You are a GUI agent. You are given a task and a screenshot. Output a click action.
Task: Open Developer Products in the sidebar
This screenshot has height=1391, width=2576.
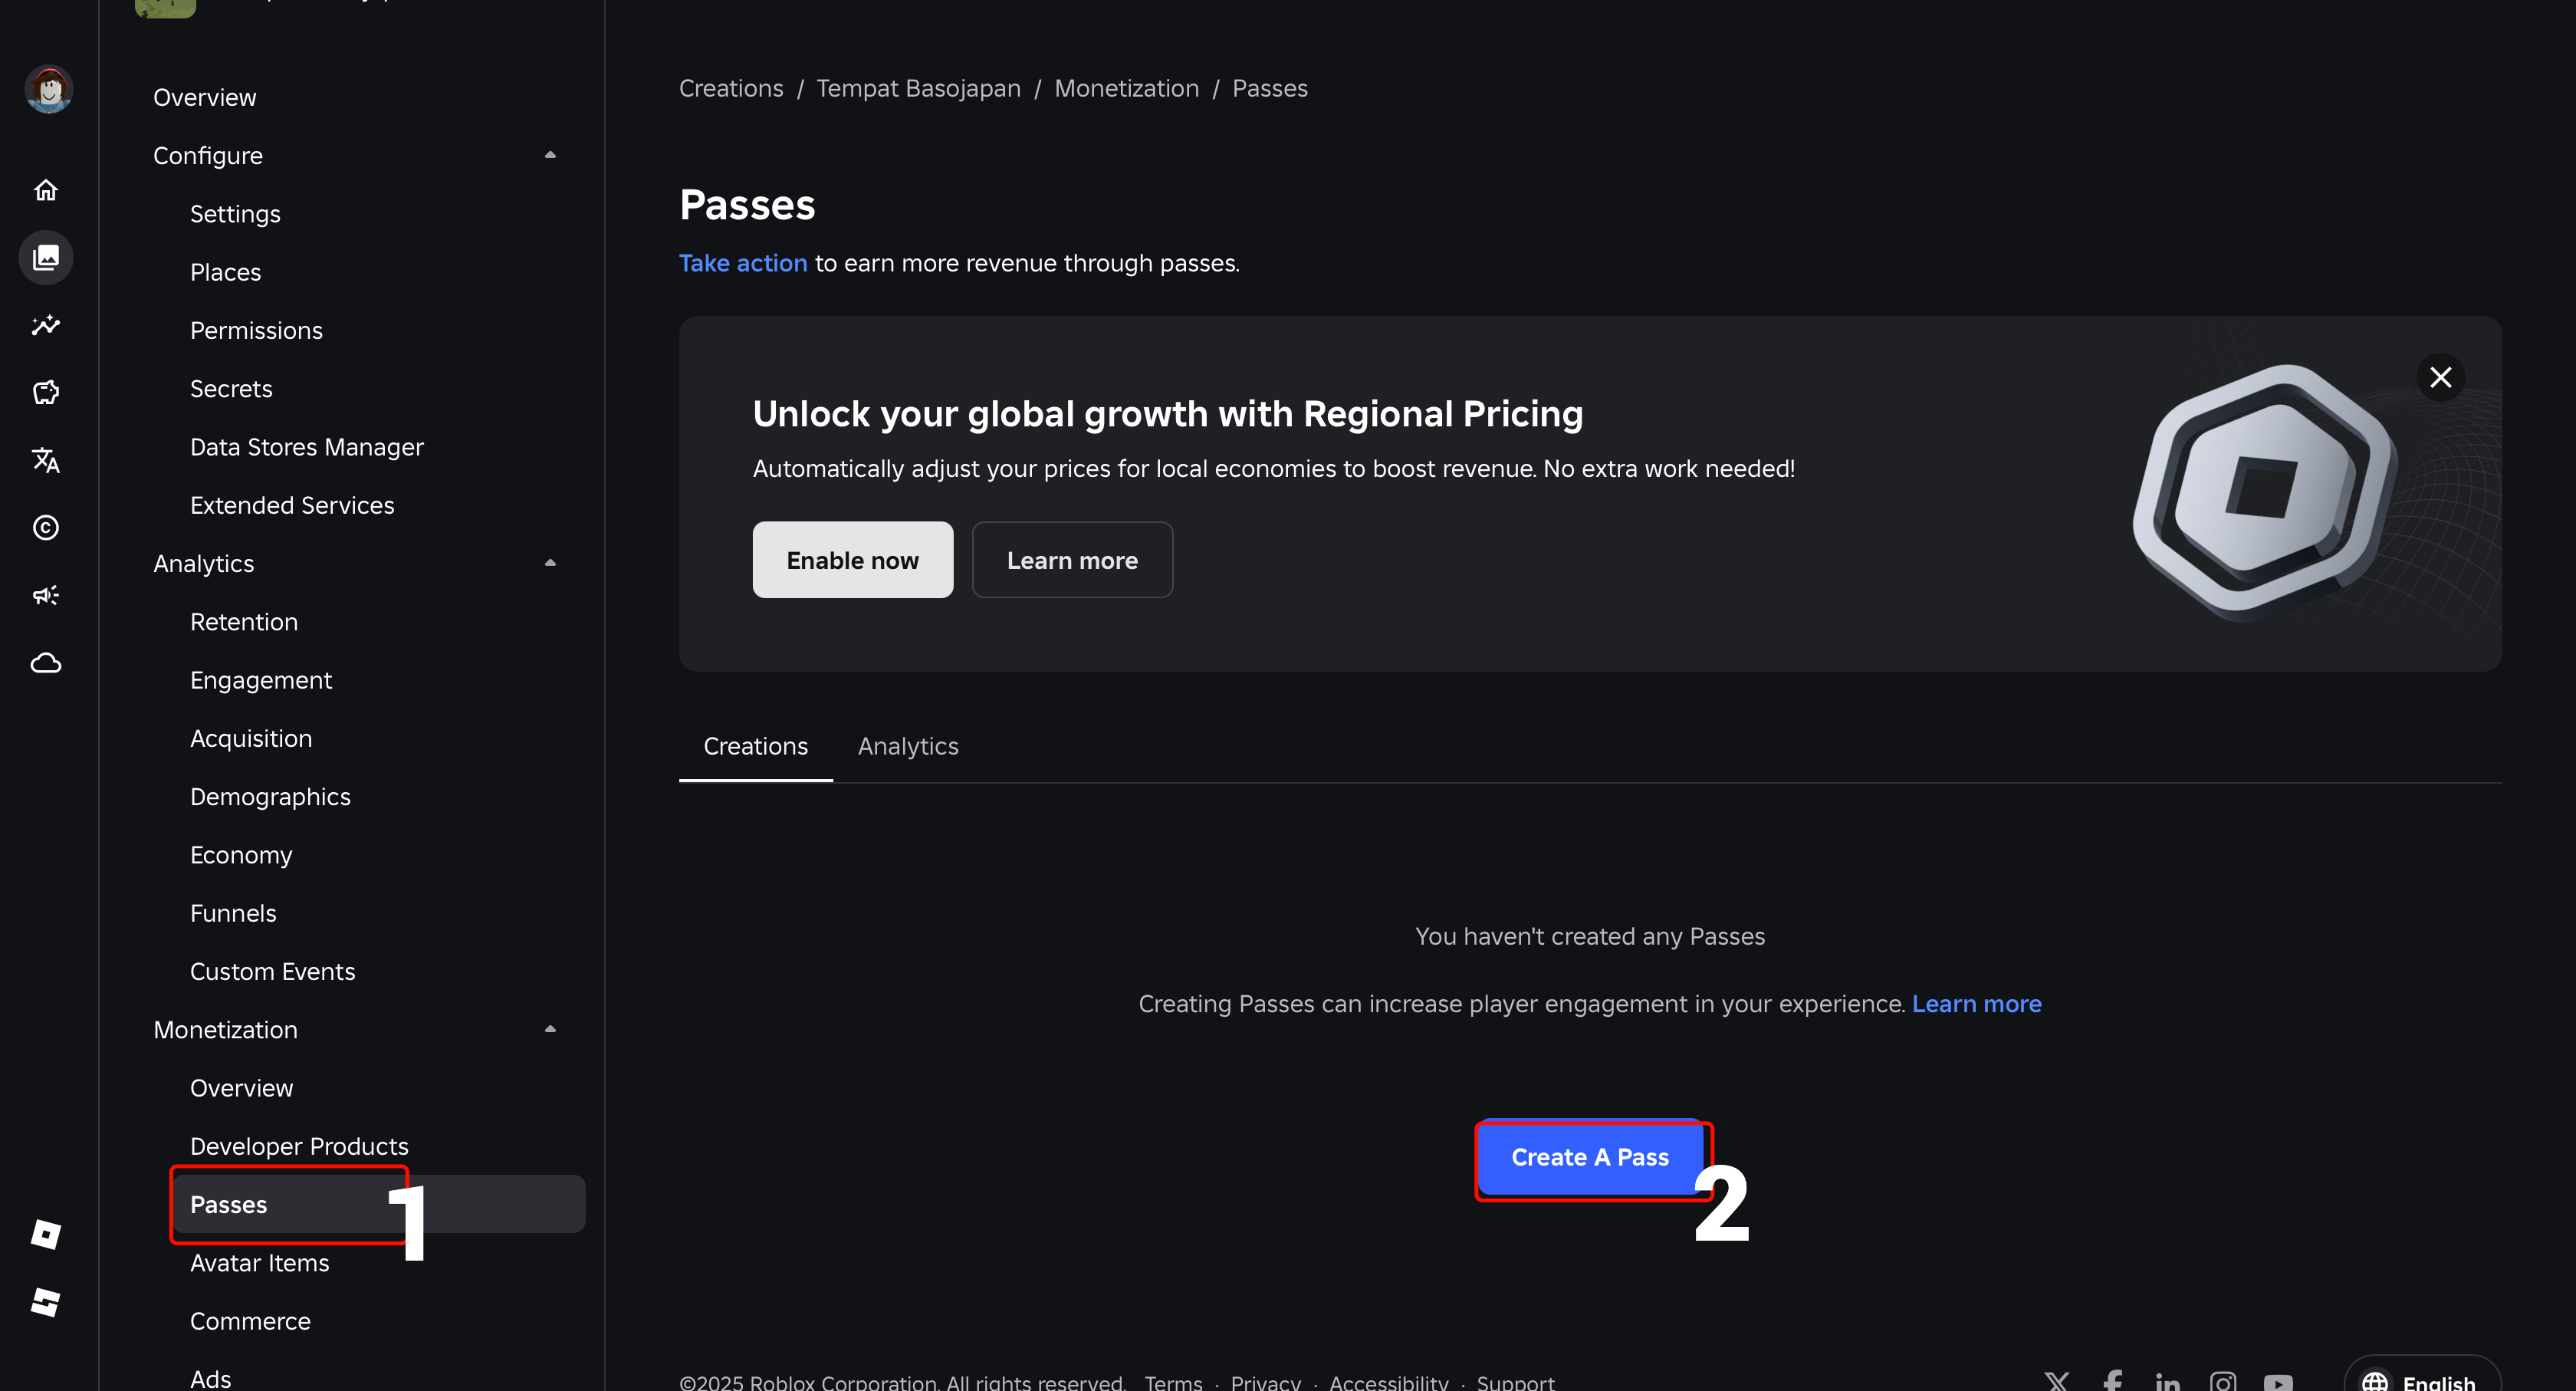click(x=299, y=1146)
